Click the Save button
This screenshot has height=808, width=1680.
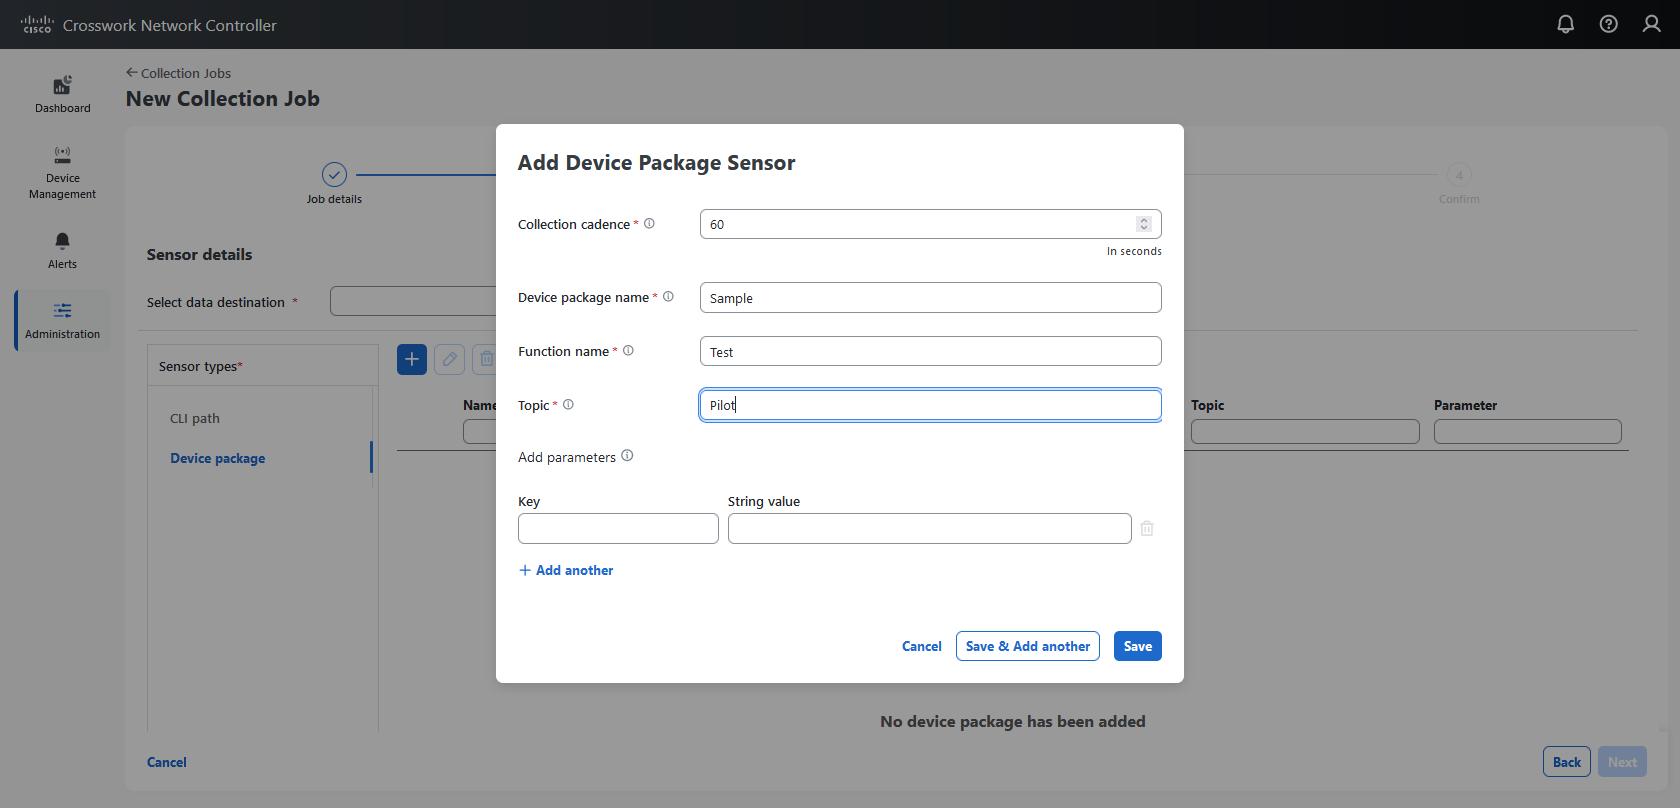point(1137,646)
